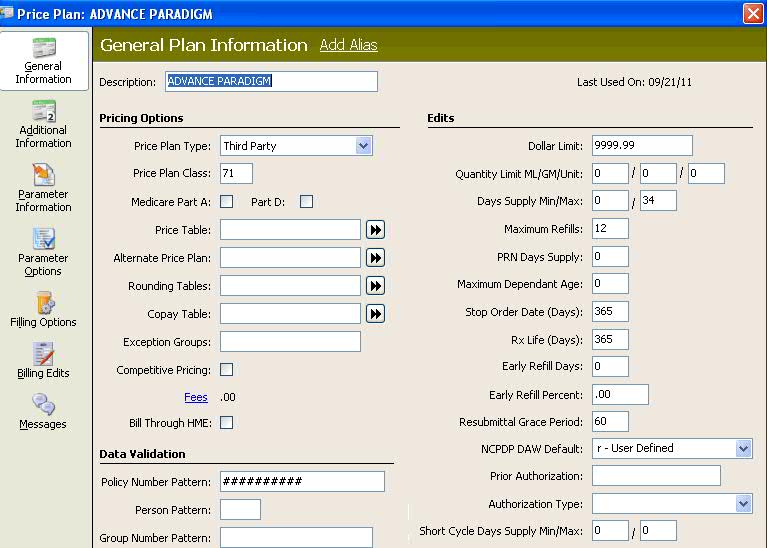767x548 pixels.
Task: Click the Quantity Limit Unit field
Action: (706, 173)
